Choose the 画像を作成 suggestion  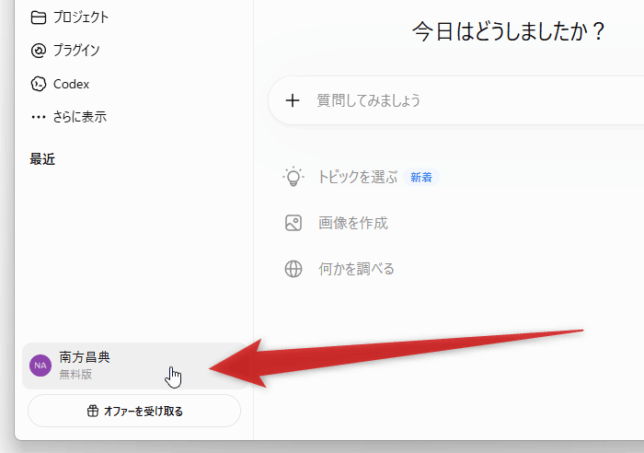(x=353, y=223)
